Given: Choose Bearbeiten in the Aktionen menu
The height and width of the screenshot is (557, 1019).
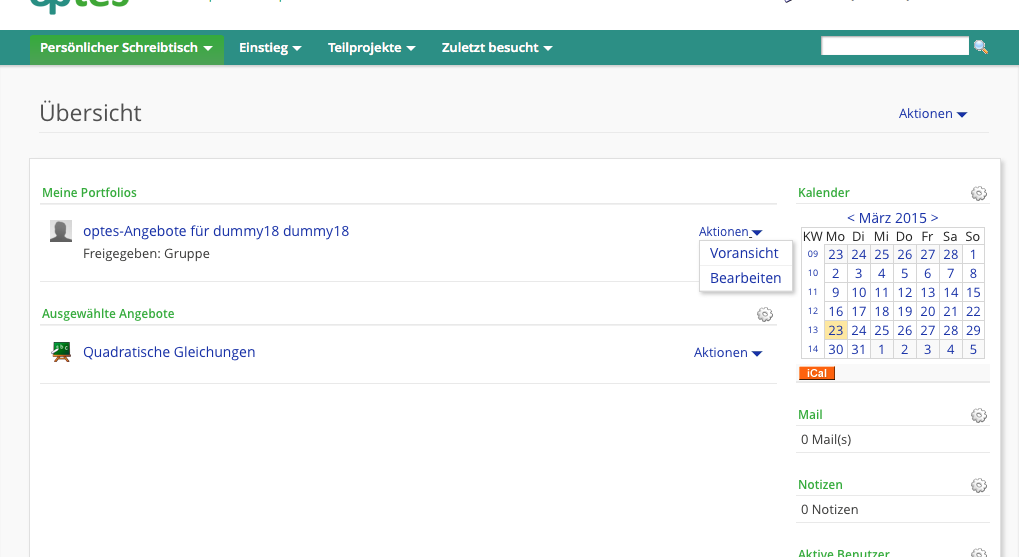Looking at the screenshot, I should click(745, 278).
